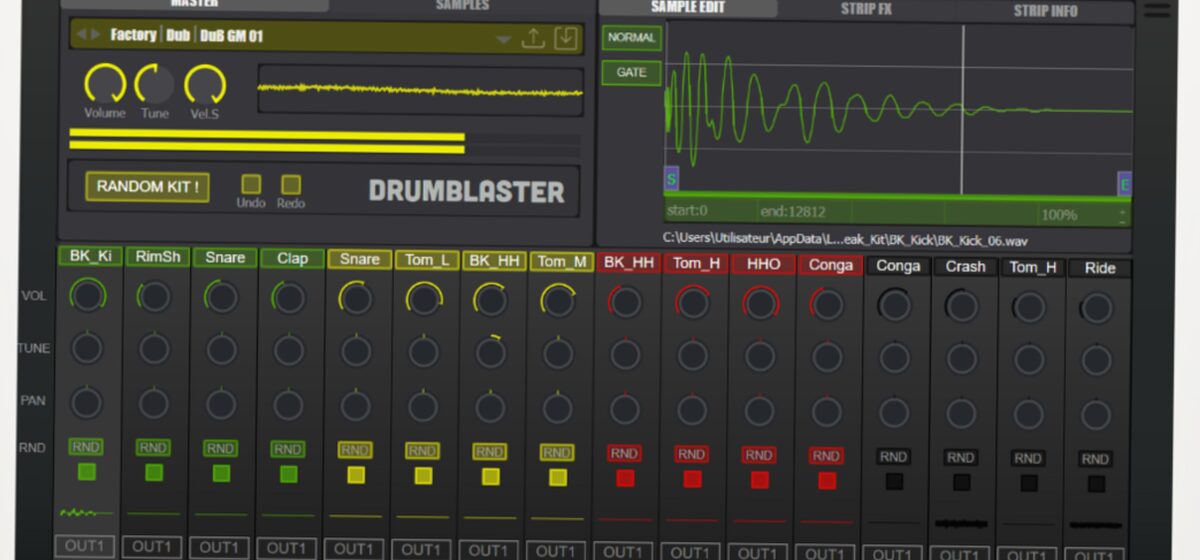Toggle RND on the red Tom_H strip

pos(692,454)
